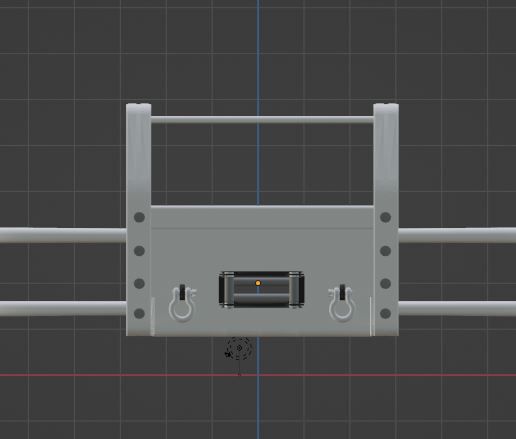Select the lower side tube on the right
The height and width of the screenshot is (439, 516).
[457, 308]
